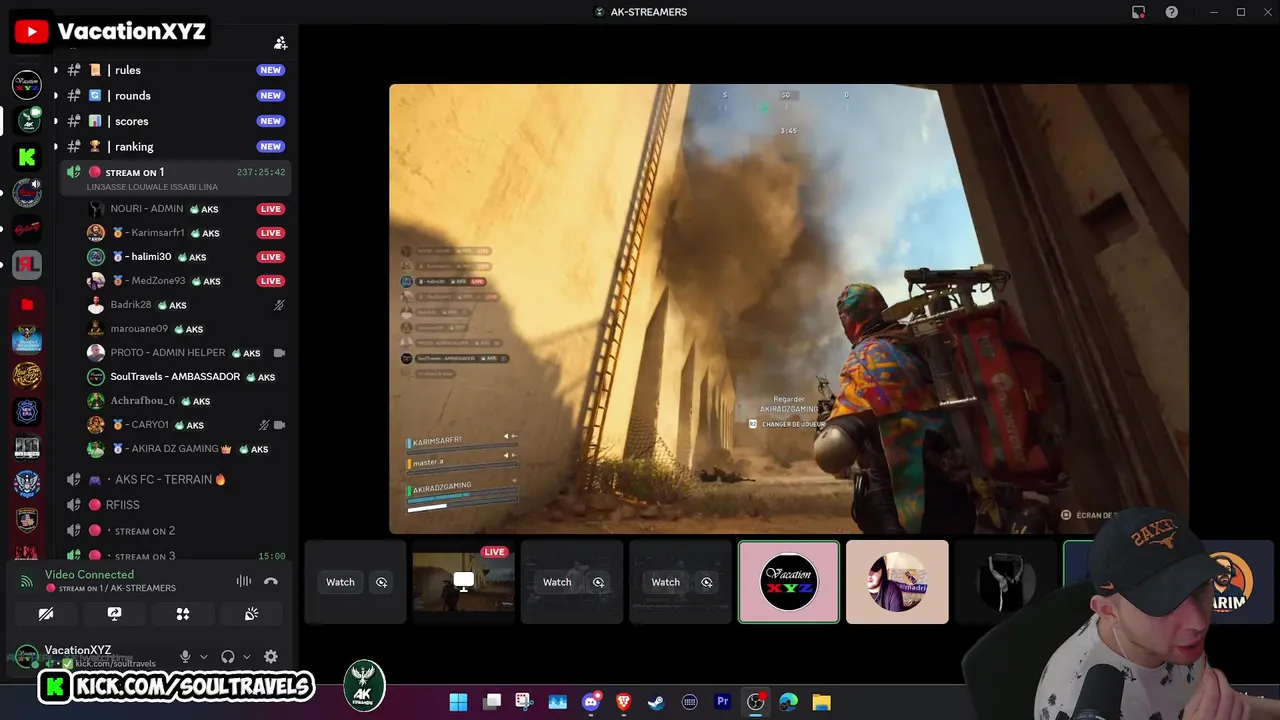
Task: Open Task View from the taskbar
Action: click(x=491, y=702)
